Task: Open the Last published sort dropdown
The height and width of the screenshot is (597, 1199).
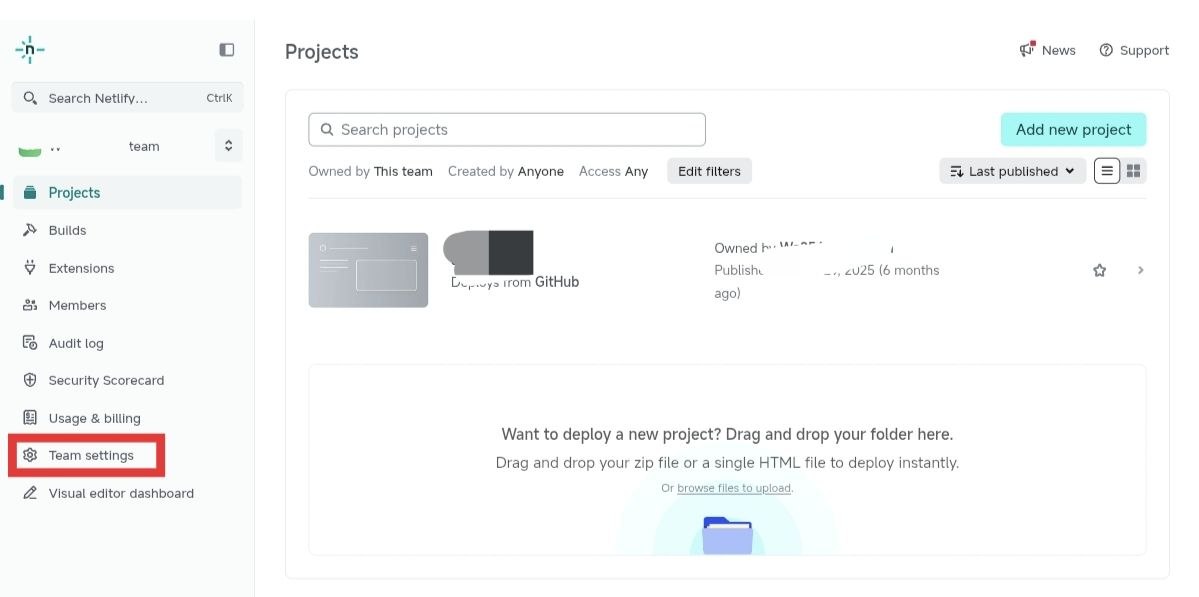Action: [1012, 171]
